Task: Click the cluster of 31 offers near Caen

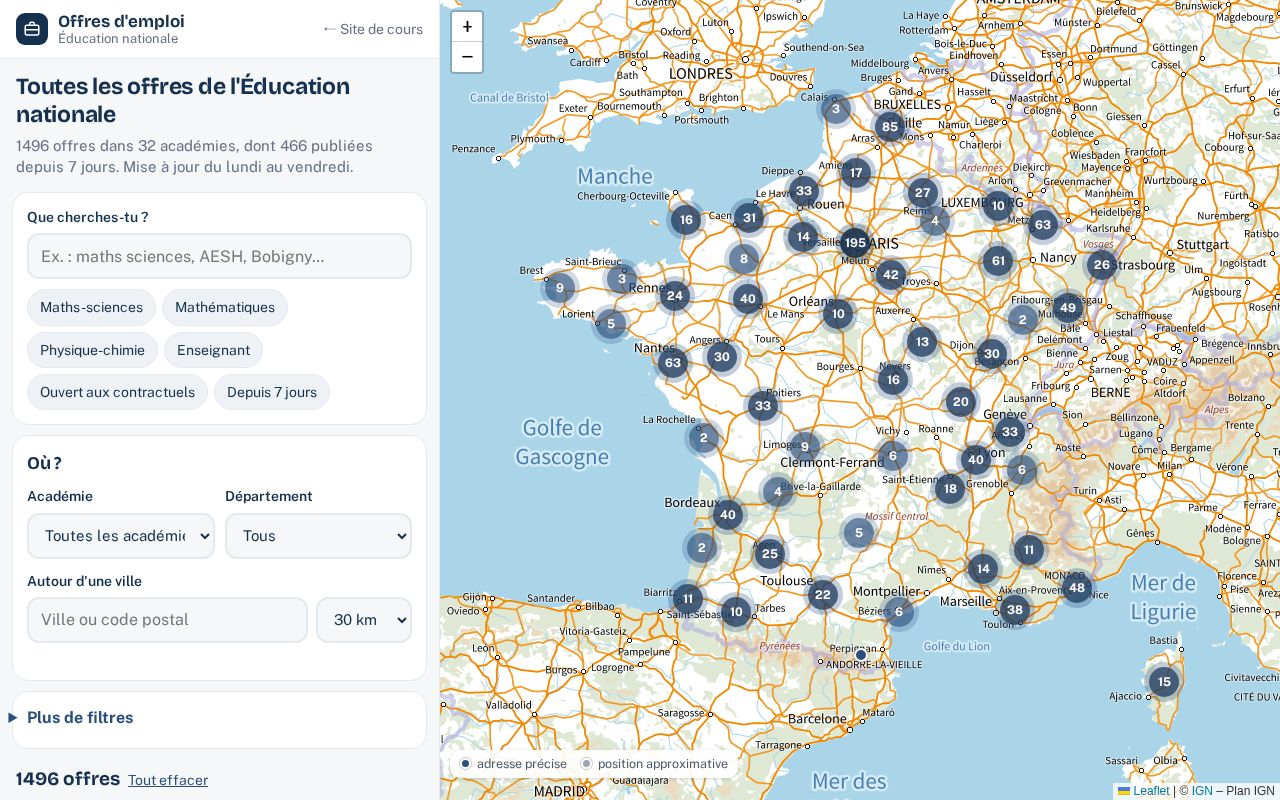Action: click(x=749, y=217)
